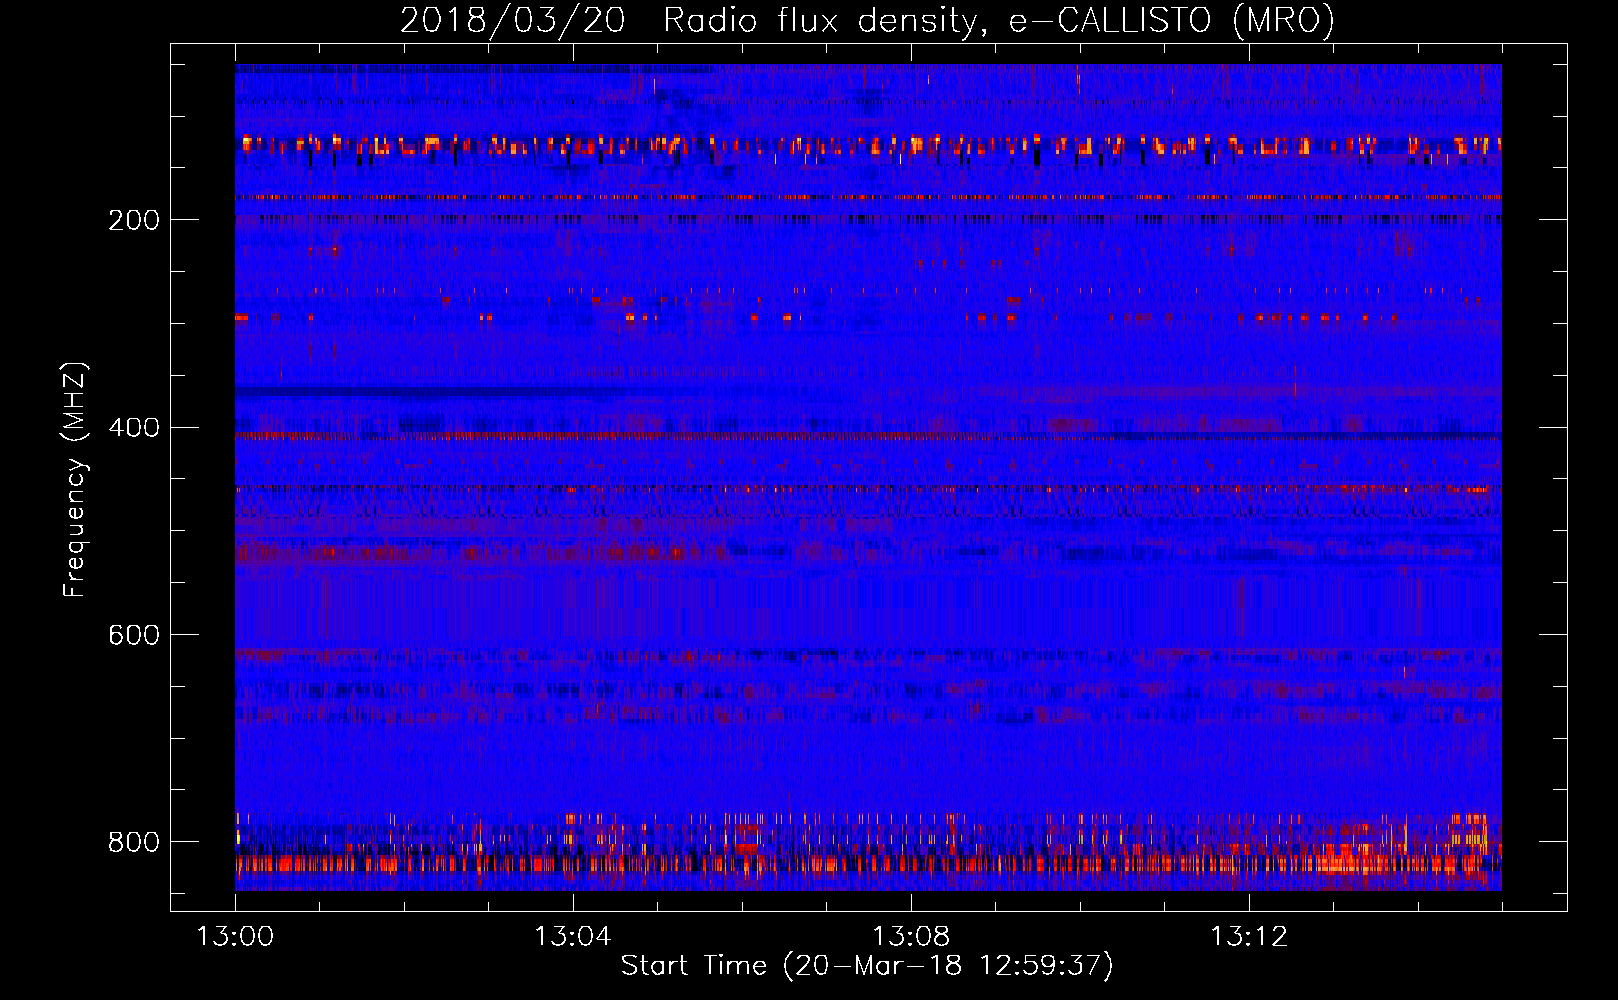Click the '13:08' time tick label
Image resolution: width=1618 pixels, height=1000 pixels.
(911, 937)
